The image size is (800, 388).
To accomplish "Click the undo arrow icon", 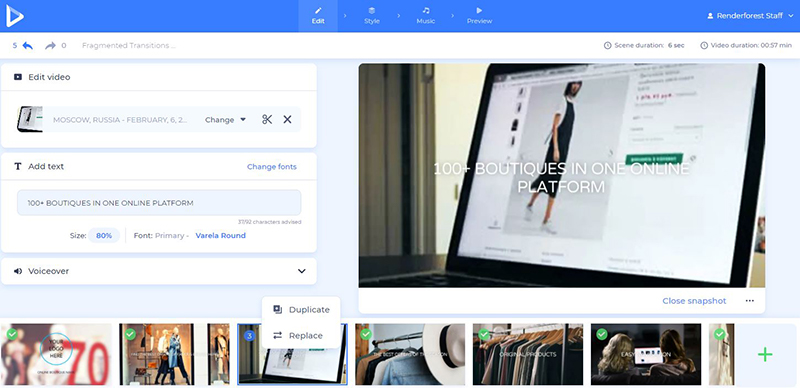I will tap(28, 45).
